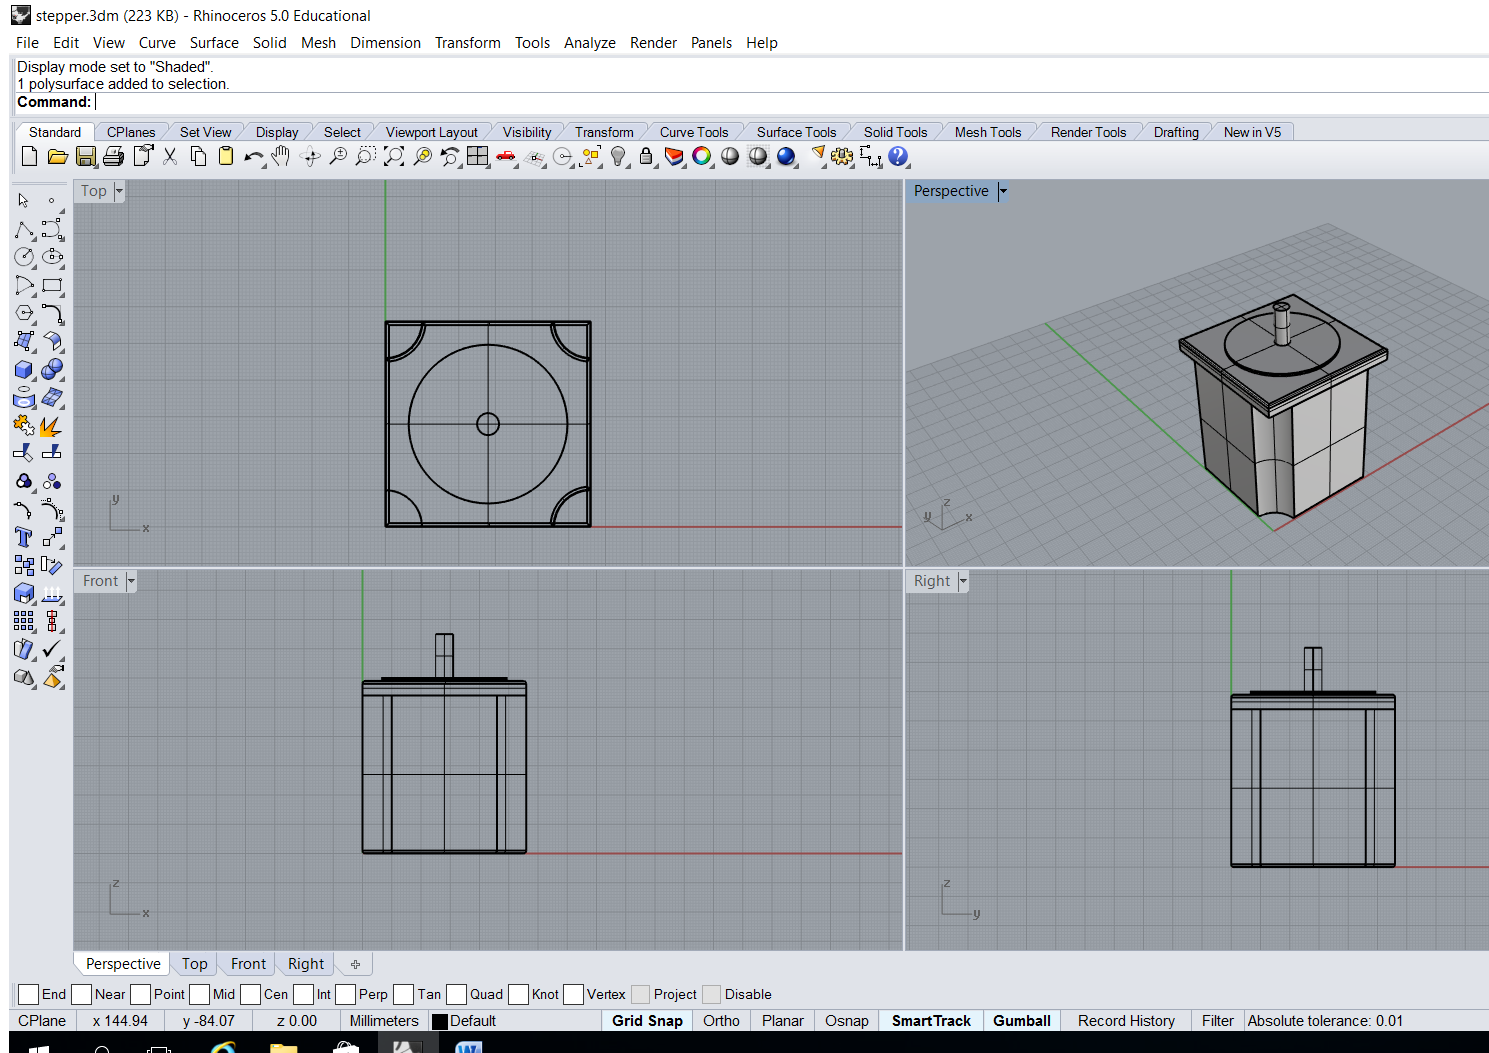Save the model using the floppy disk icon
The image size is (1489, 1053).
(x=86, y=156)
